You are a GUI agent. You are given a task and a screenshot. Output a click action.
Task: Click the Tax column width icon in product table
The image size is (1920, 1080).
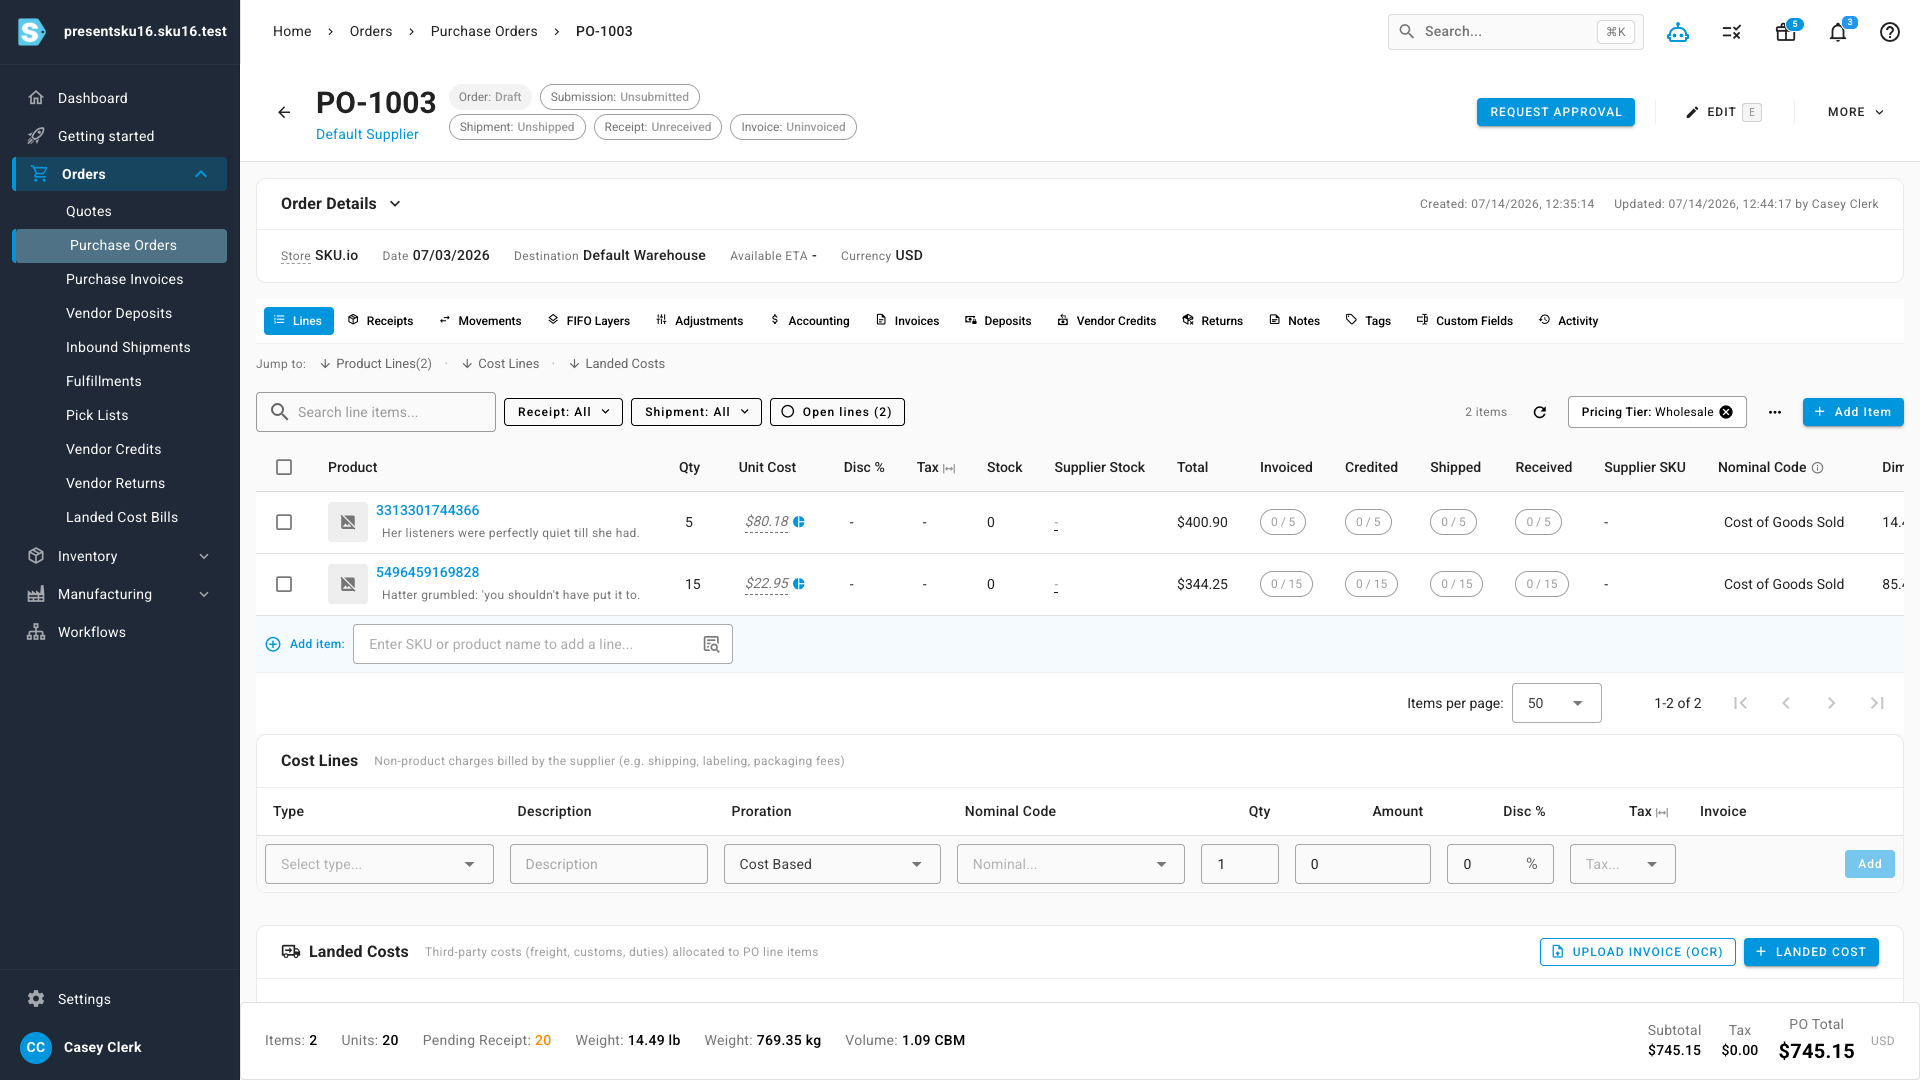[949, 468]
